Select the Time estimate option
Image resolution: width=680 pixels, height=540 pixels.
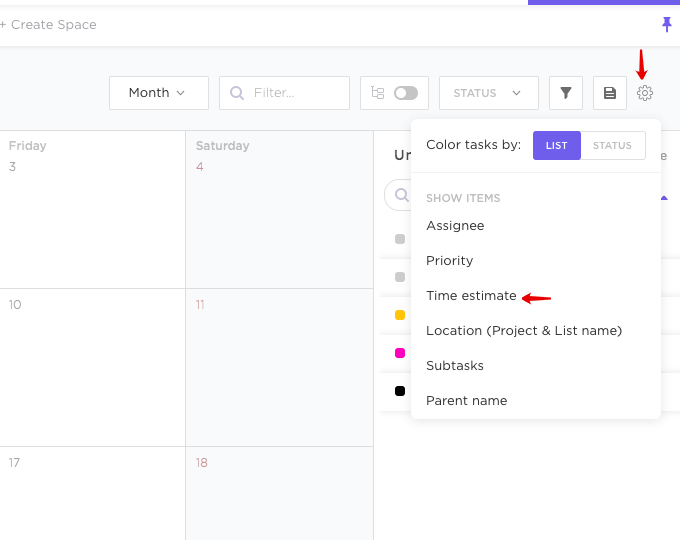471,296
